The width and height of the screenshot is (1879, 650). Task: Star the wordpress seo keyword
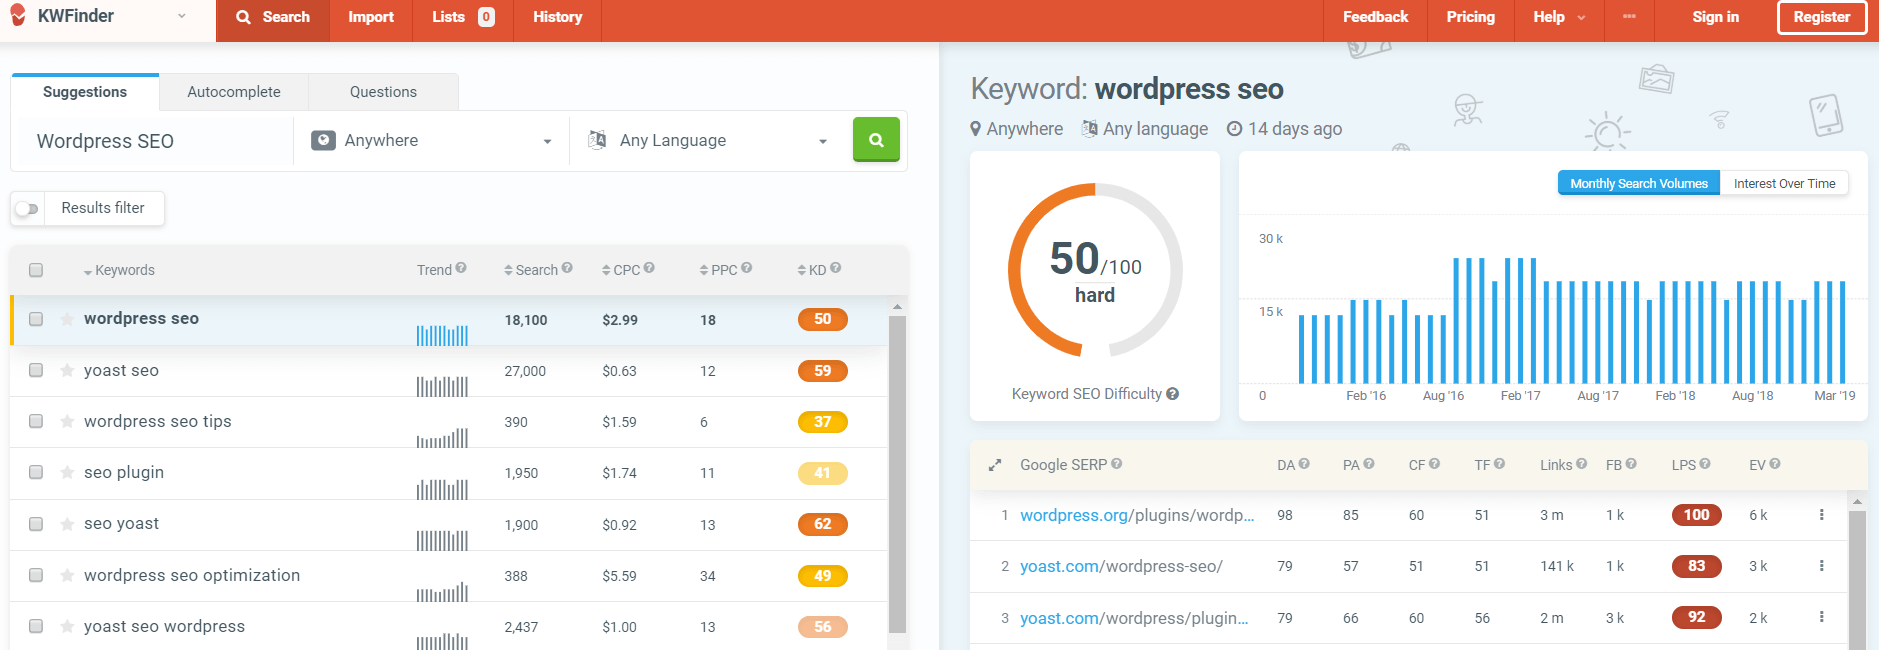[67, 319]
